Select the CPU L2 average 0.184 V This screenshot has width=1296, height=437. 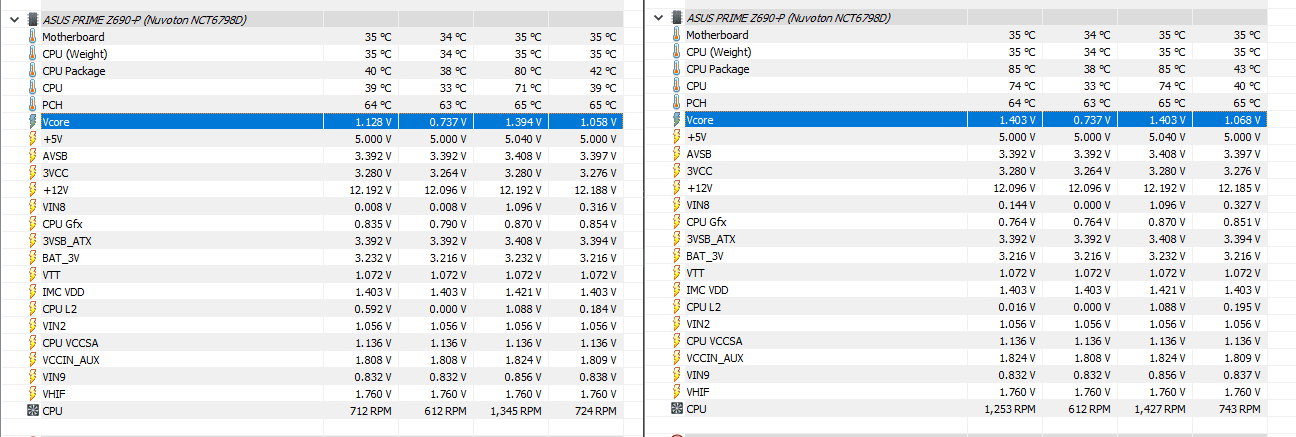(x=599, y=309)
